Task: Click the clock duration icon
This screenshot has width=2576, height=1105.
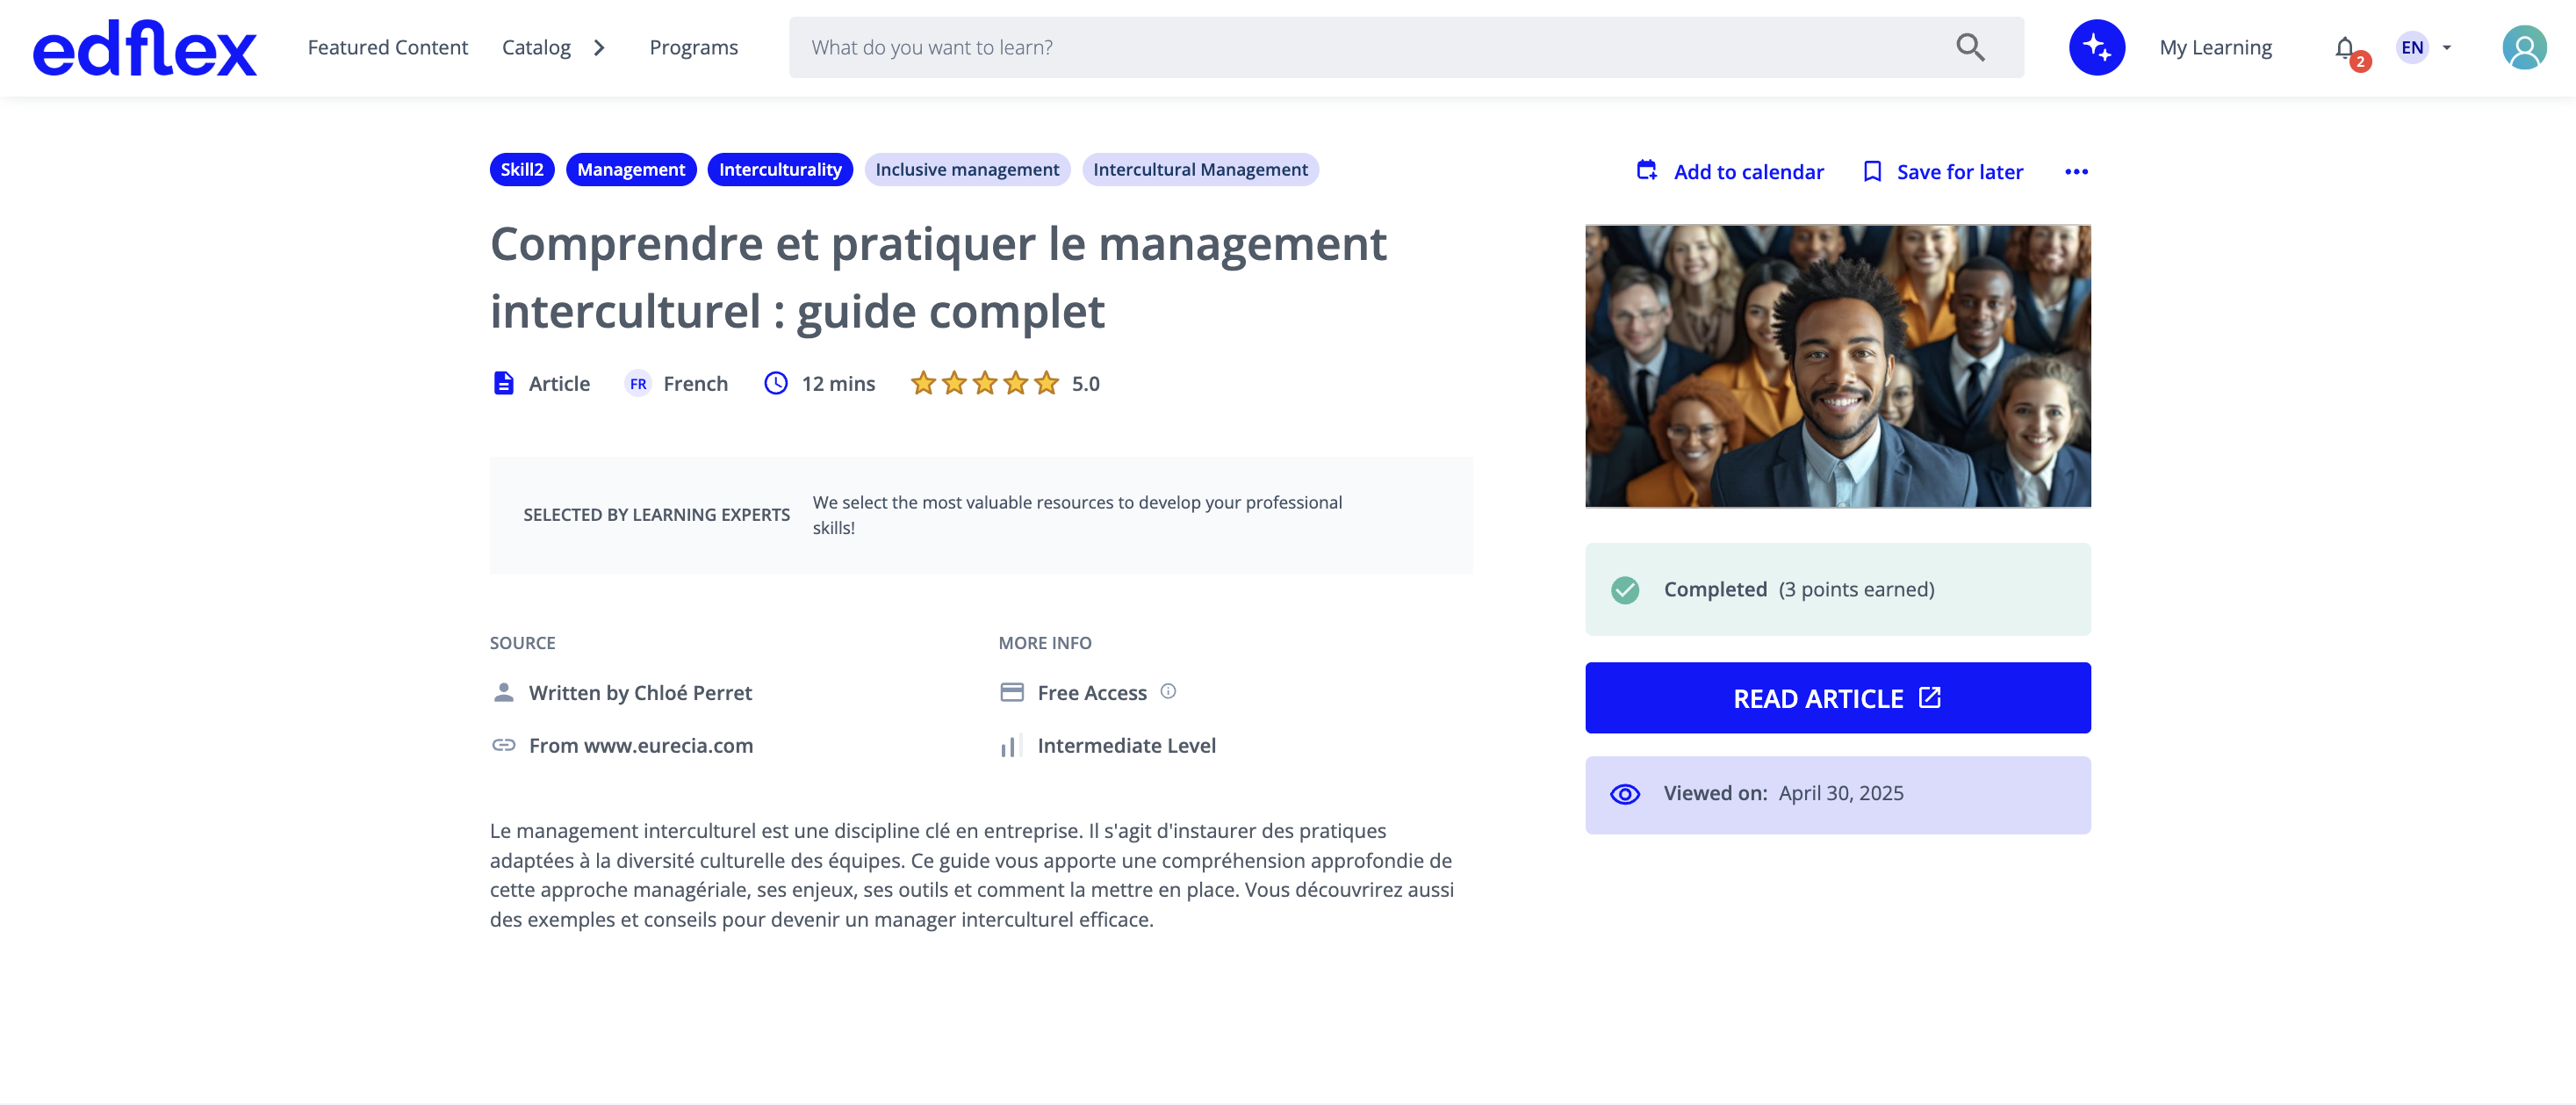Action: 775,383
